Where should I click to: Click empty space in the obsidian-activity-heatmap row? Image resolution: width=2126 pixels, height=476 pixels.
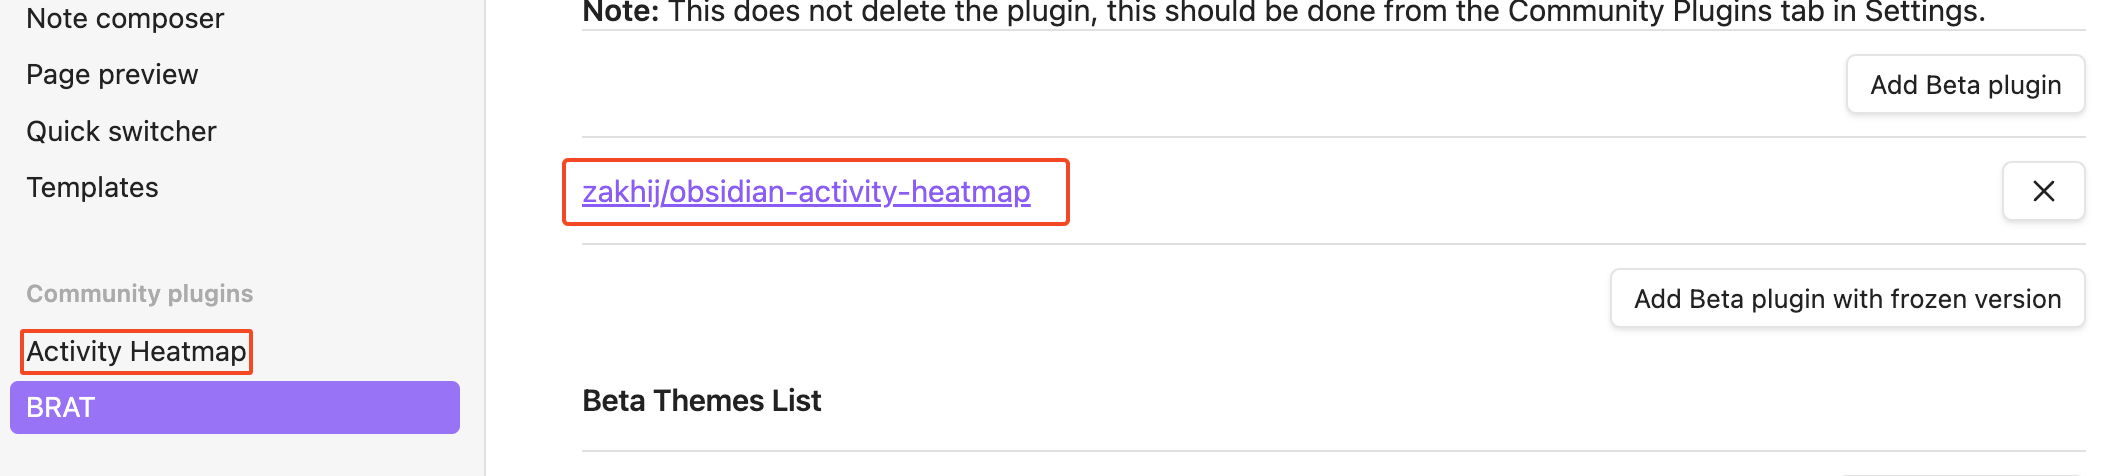click(x=1500, y=191)
